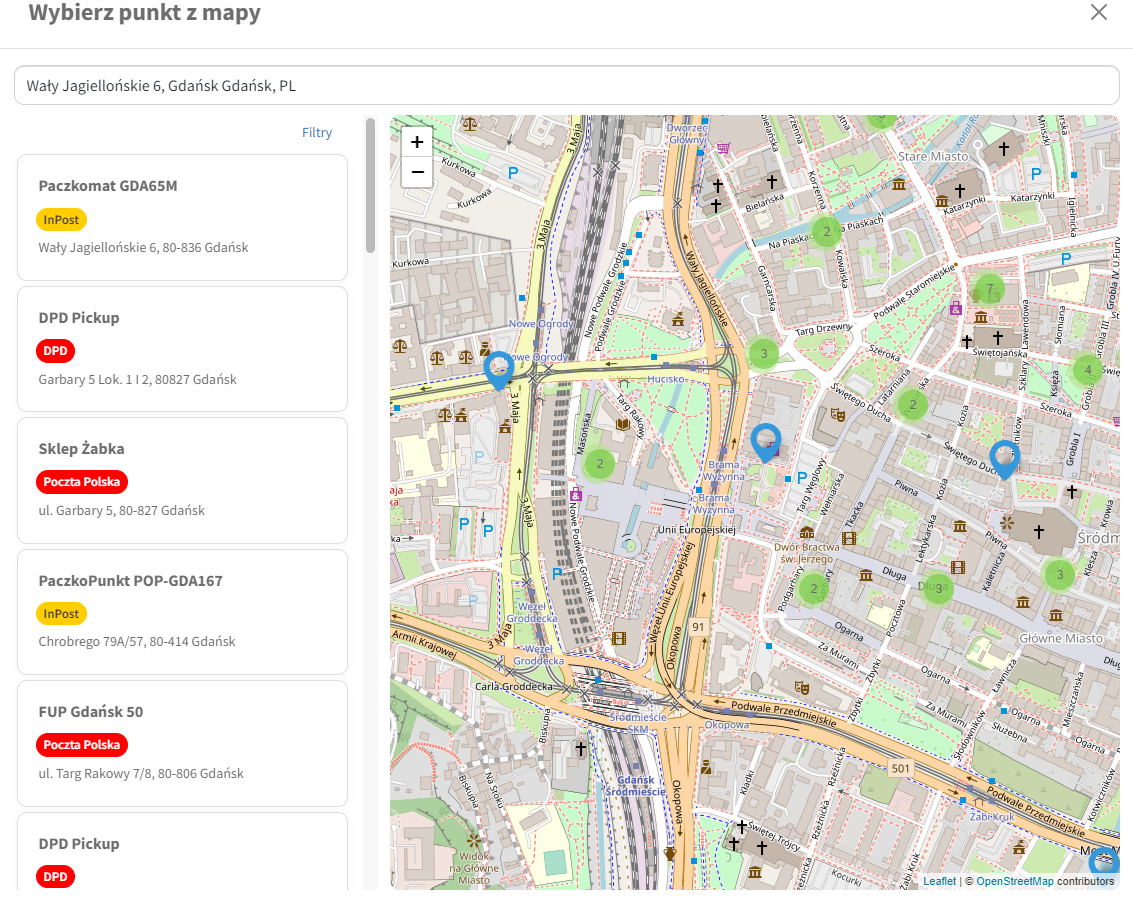Screen dimensions: 1133x901
Task: Click address 'Wały Jagiellońskie 6, 80-836 Gdańsk'
Action: tap(143, 247)
